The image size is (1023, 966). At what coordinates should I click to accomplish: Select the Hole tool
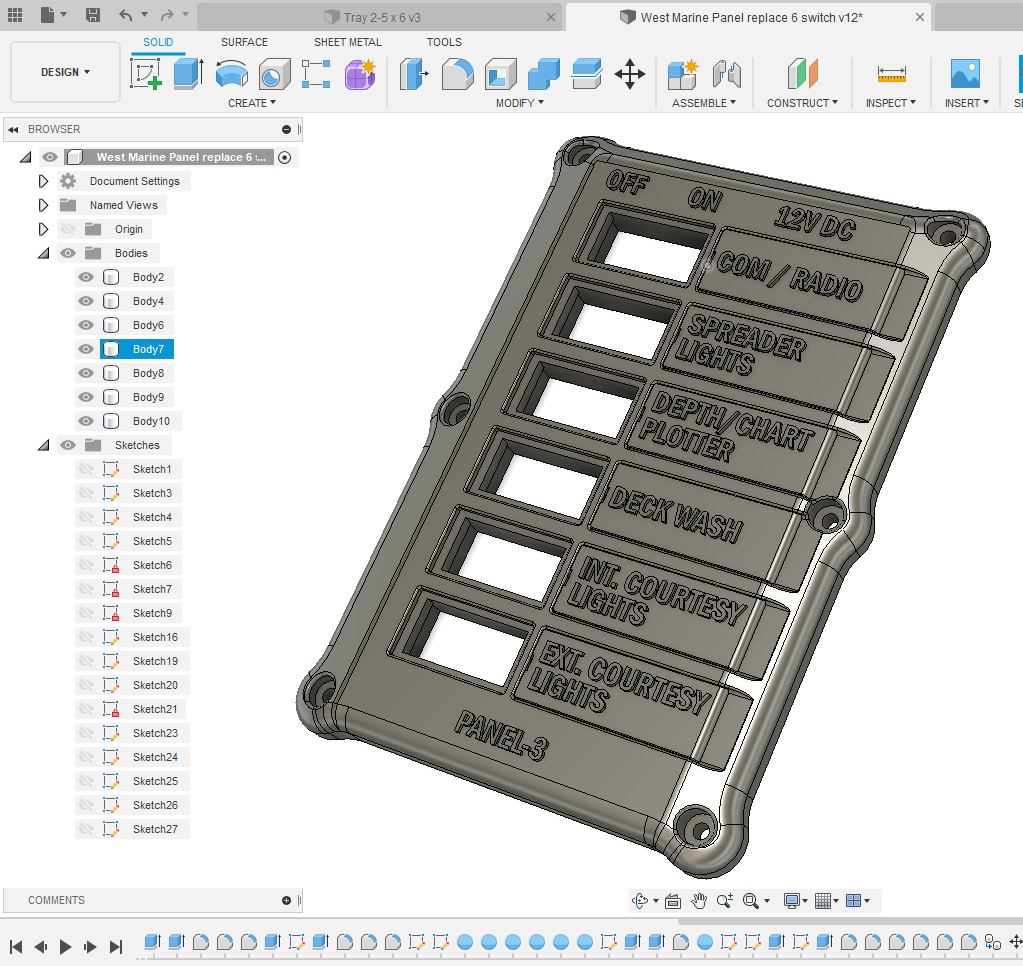274,74
